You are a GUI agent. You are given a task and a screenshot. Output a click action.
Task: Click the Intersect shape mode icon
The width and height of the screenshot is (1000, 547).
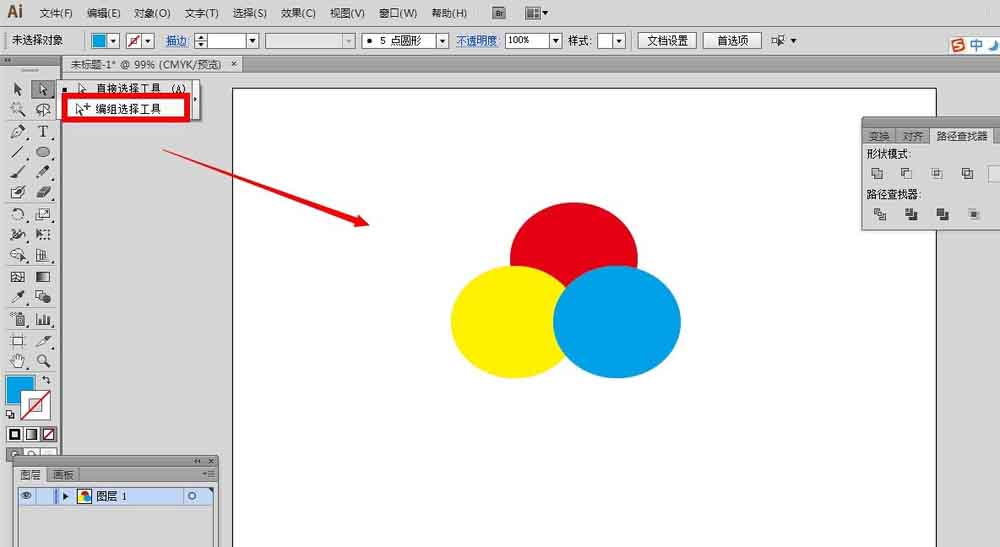tap(936, 173)
